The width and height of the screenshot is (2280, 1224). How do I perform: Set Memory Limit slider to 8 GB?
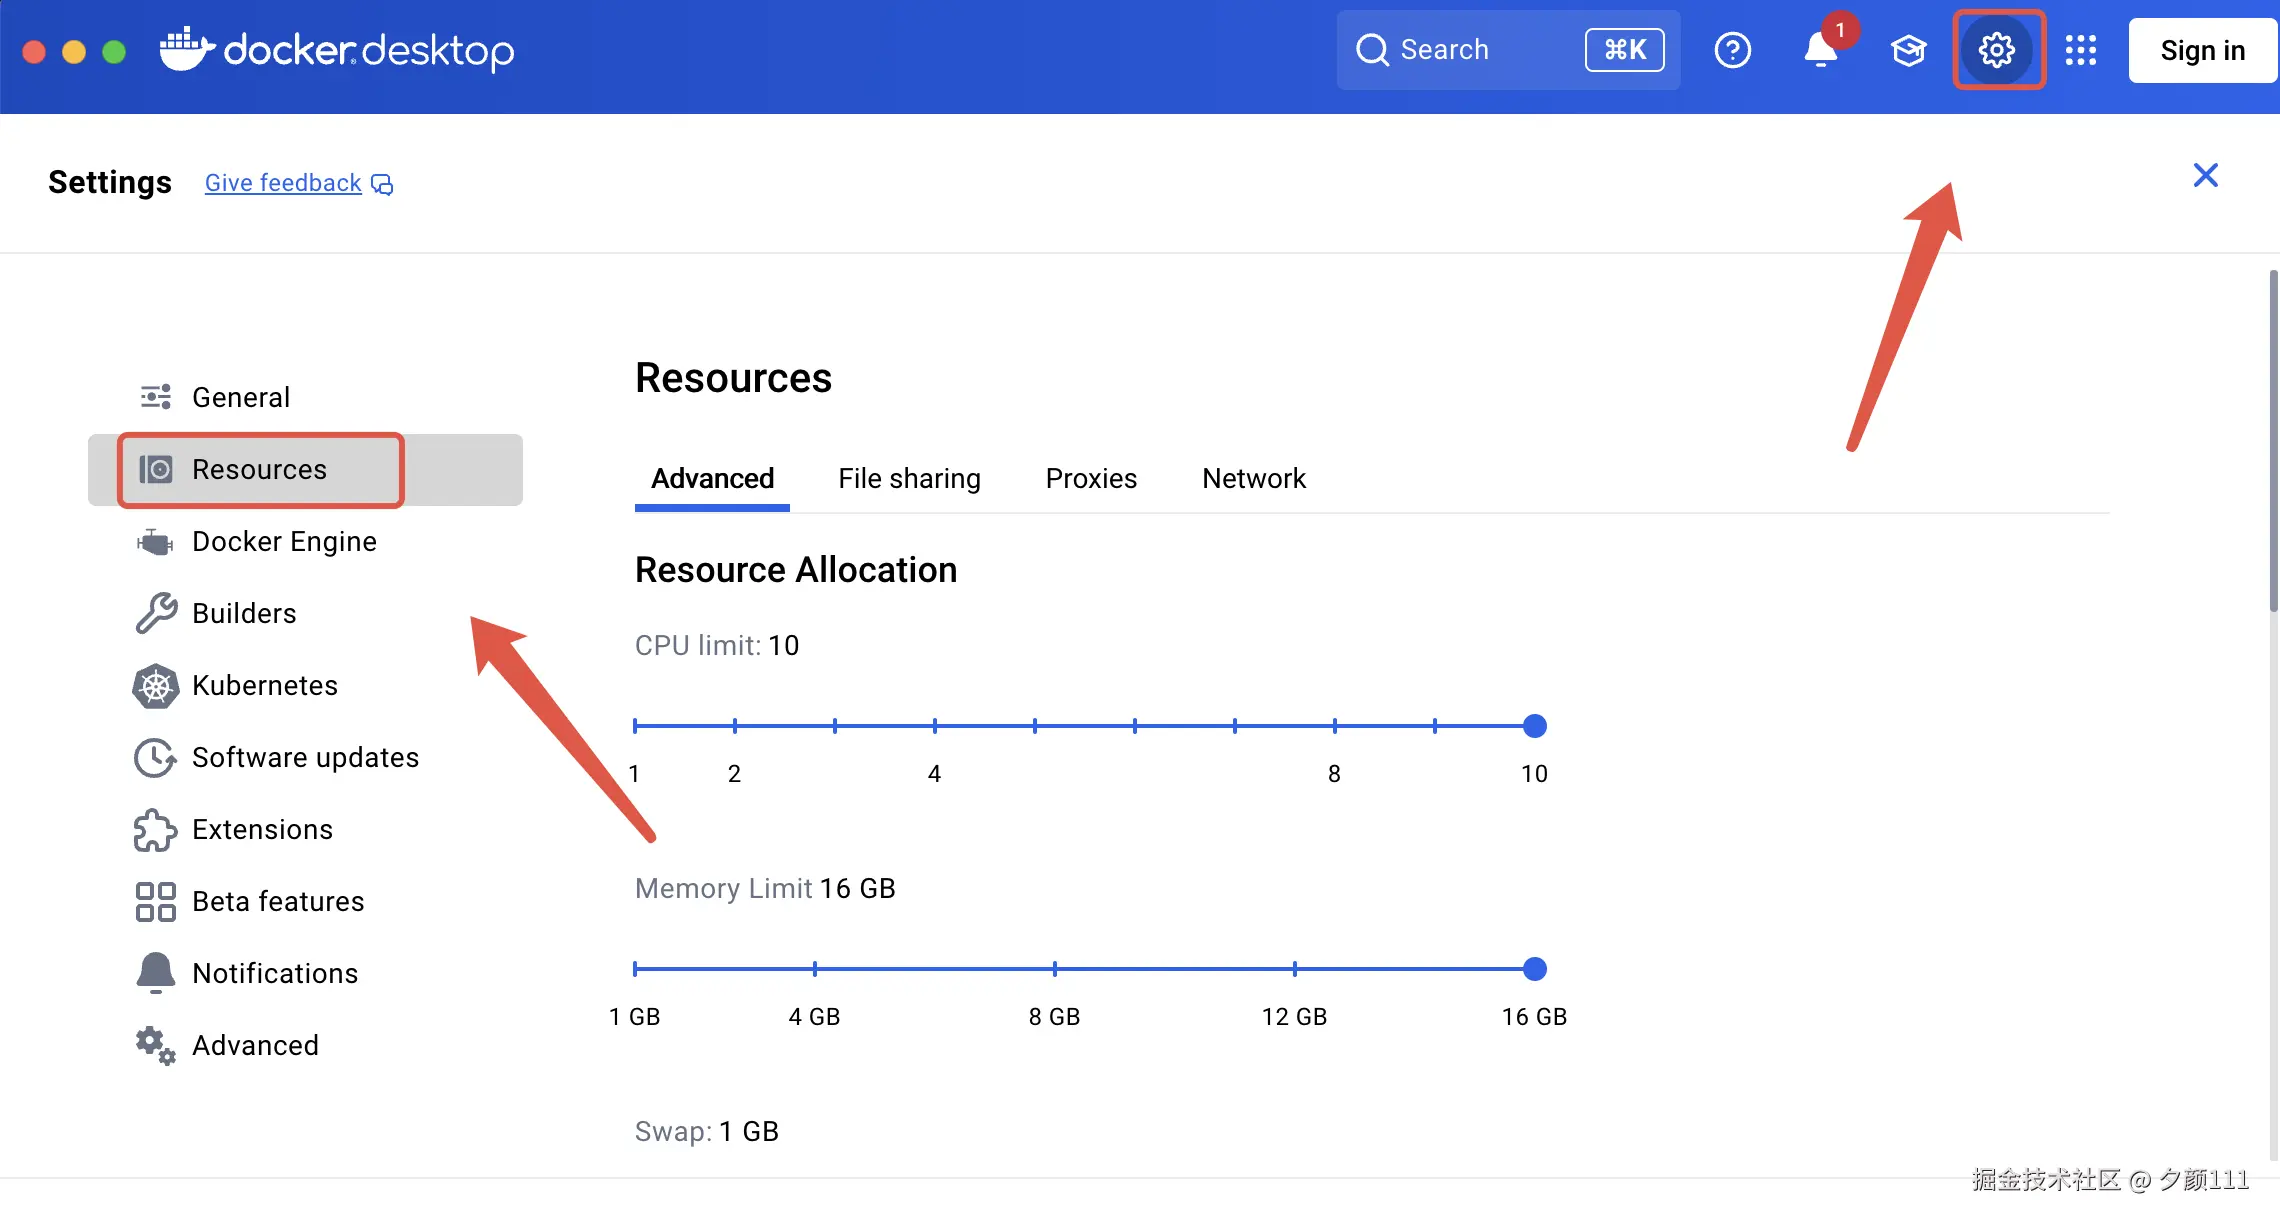1055,969
